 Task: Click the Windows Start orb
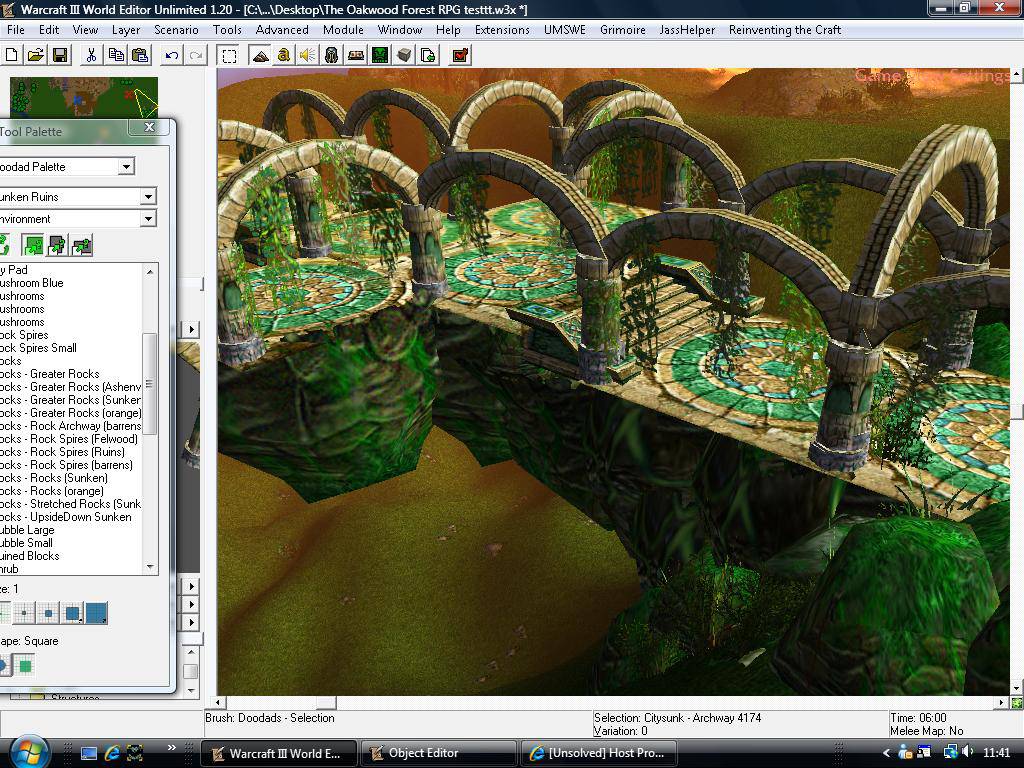30,752
